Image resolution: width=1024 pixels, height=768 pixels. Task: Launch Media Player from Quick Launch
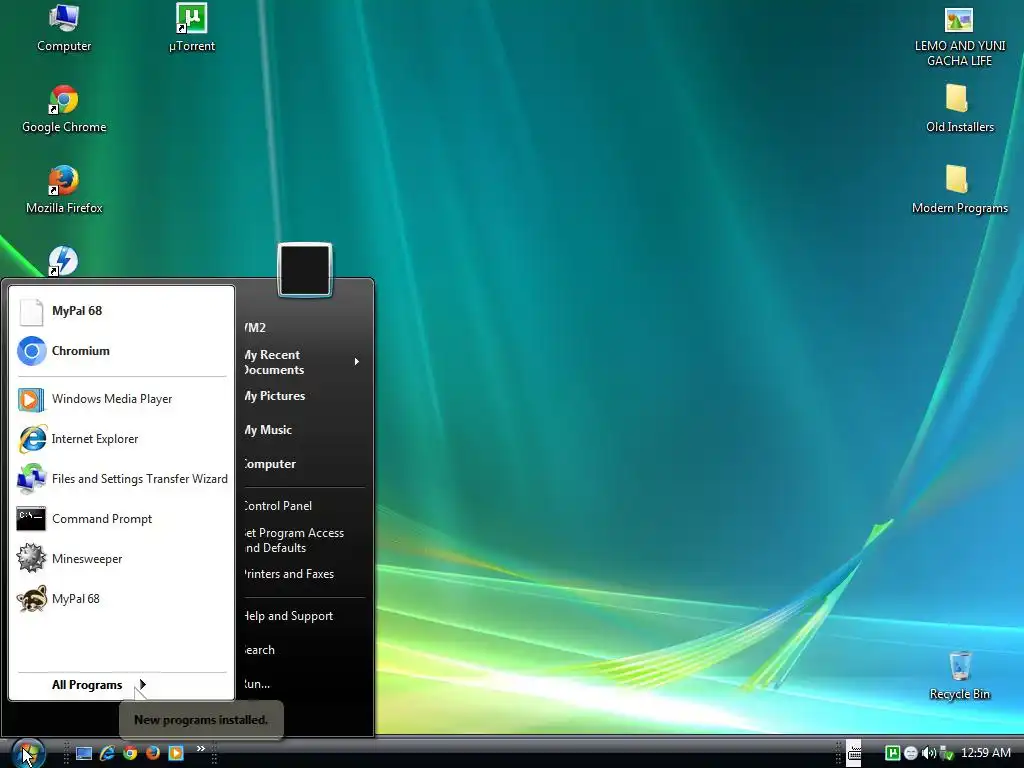176,753
